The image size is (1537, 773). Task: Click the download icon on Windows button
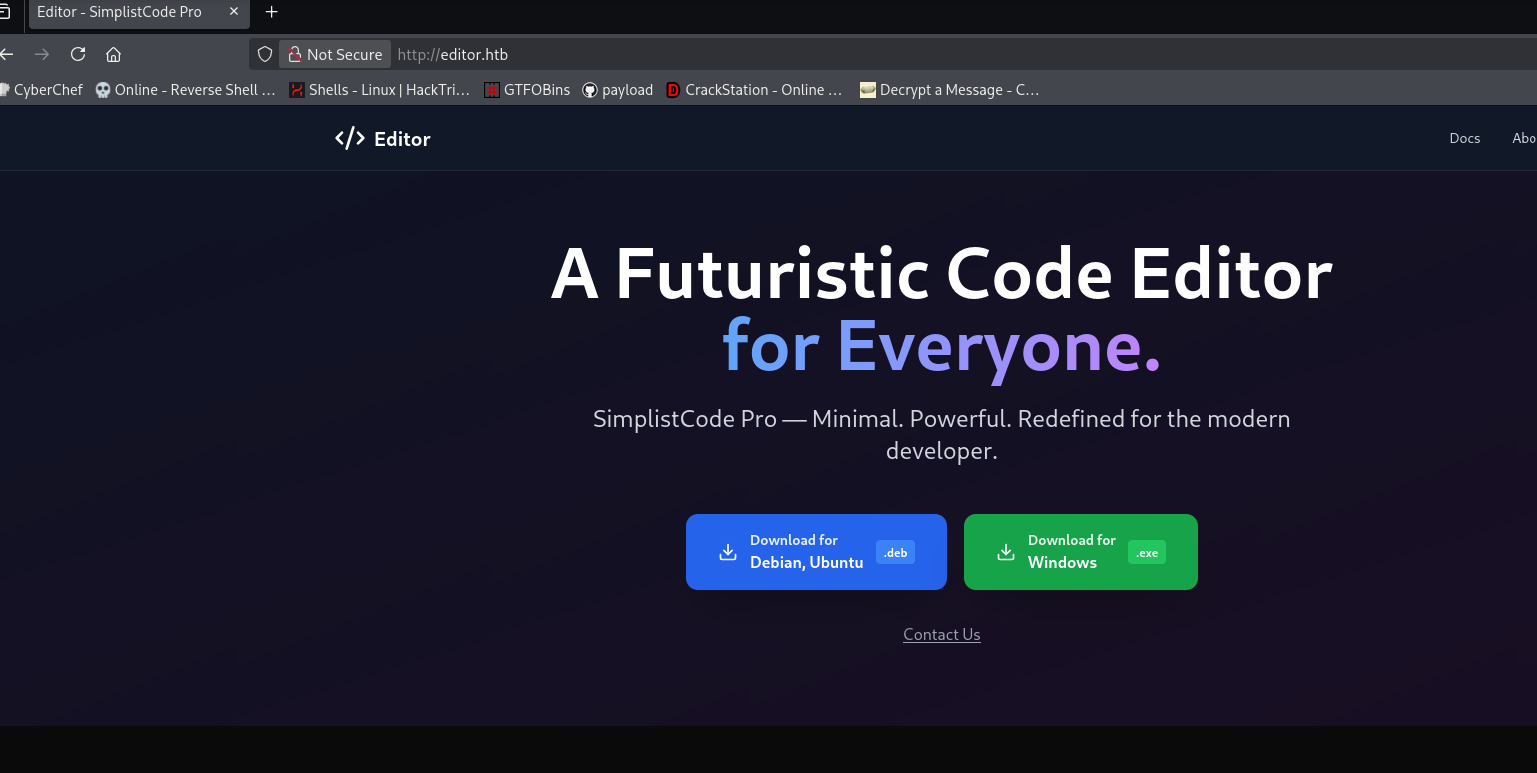1006,552
